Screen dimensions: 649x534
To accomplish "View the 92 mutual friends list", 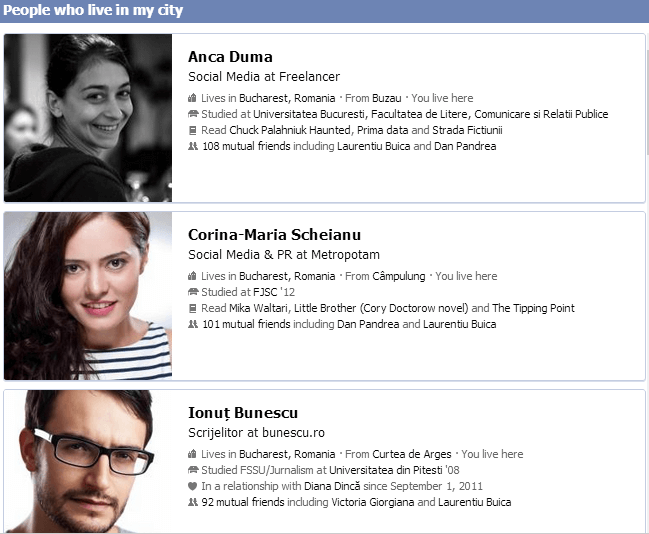I will (x=243, y=502).
